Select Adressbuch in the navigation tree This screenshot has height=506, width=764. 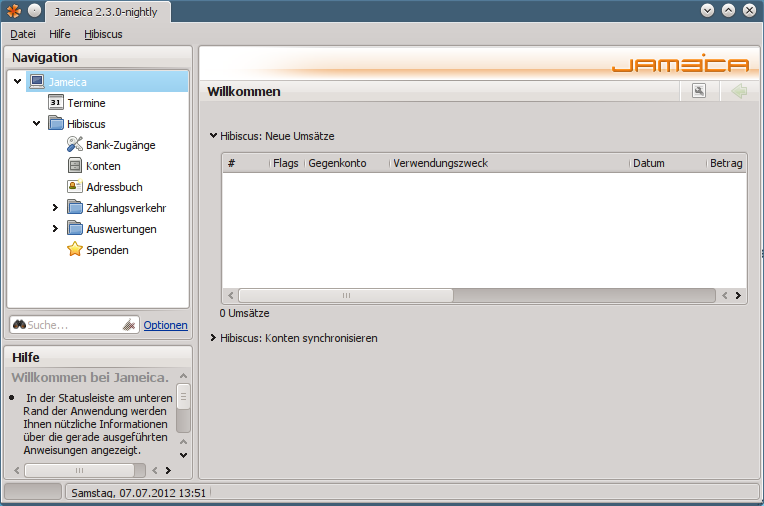(114, 187)
